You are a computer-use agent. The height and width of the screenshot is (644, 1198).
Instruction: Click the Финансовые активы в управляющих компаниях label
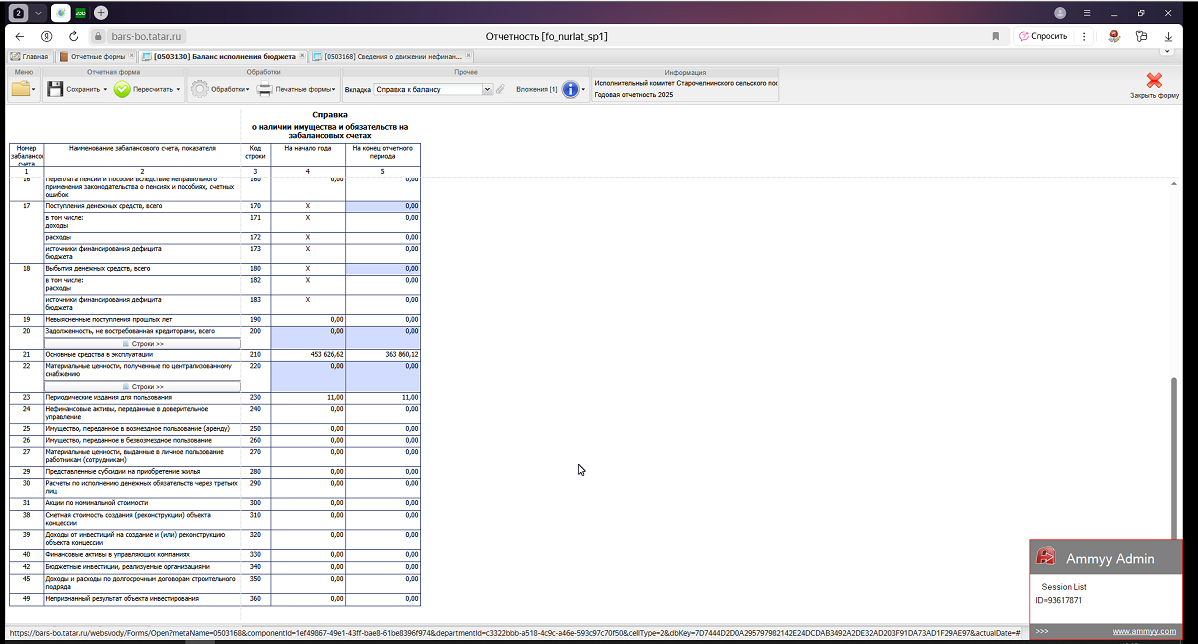[x=118, y=555]
